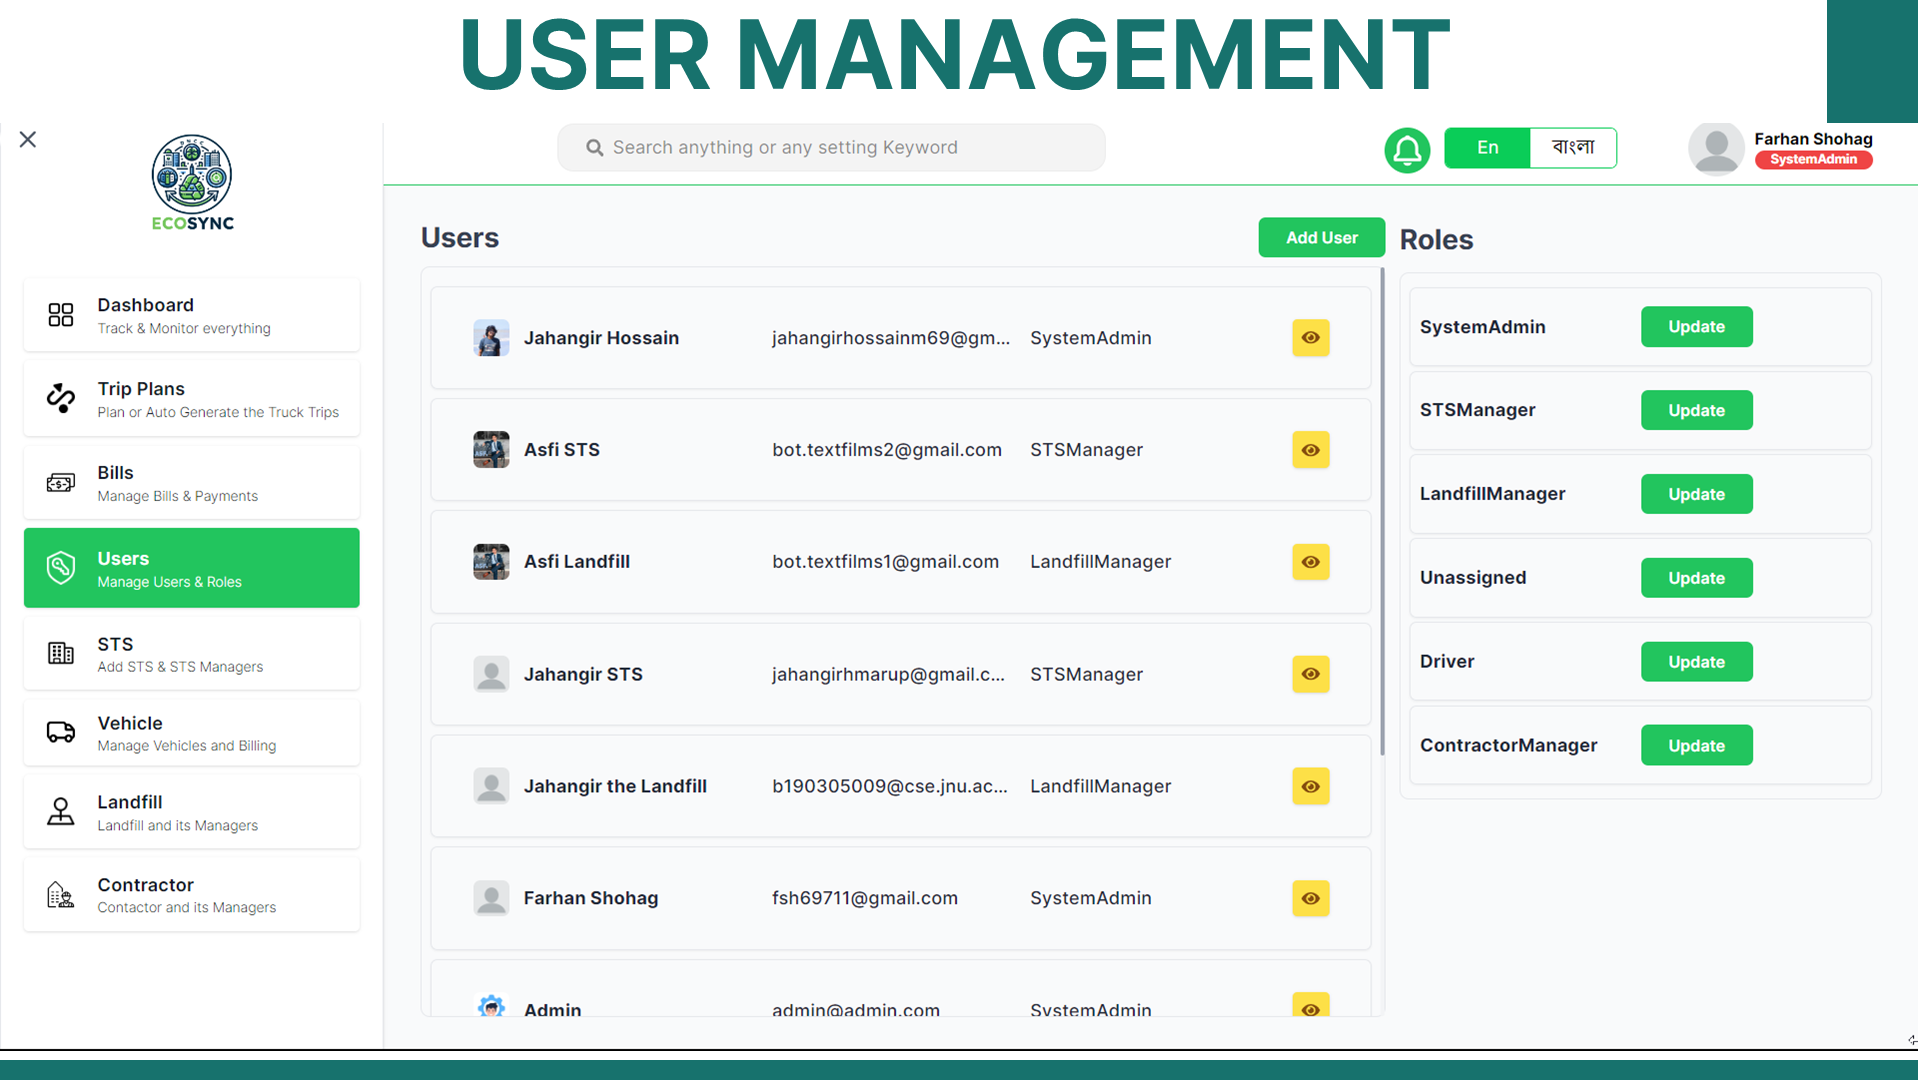The height and width of the screenshot is (1080, 1920).
Task: Click the Vehicle truck icon
Action: (61, 732)
